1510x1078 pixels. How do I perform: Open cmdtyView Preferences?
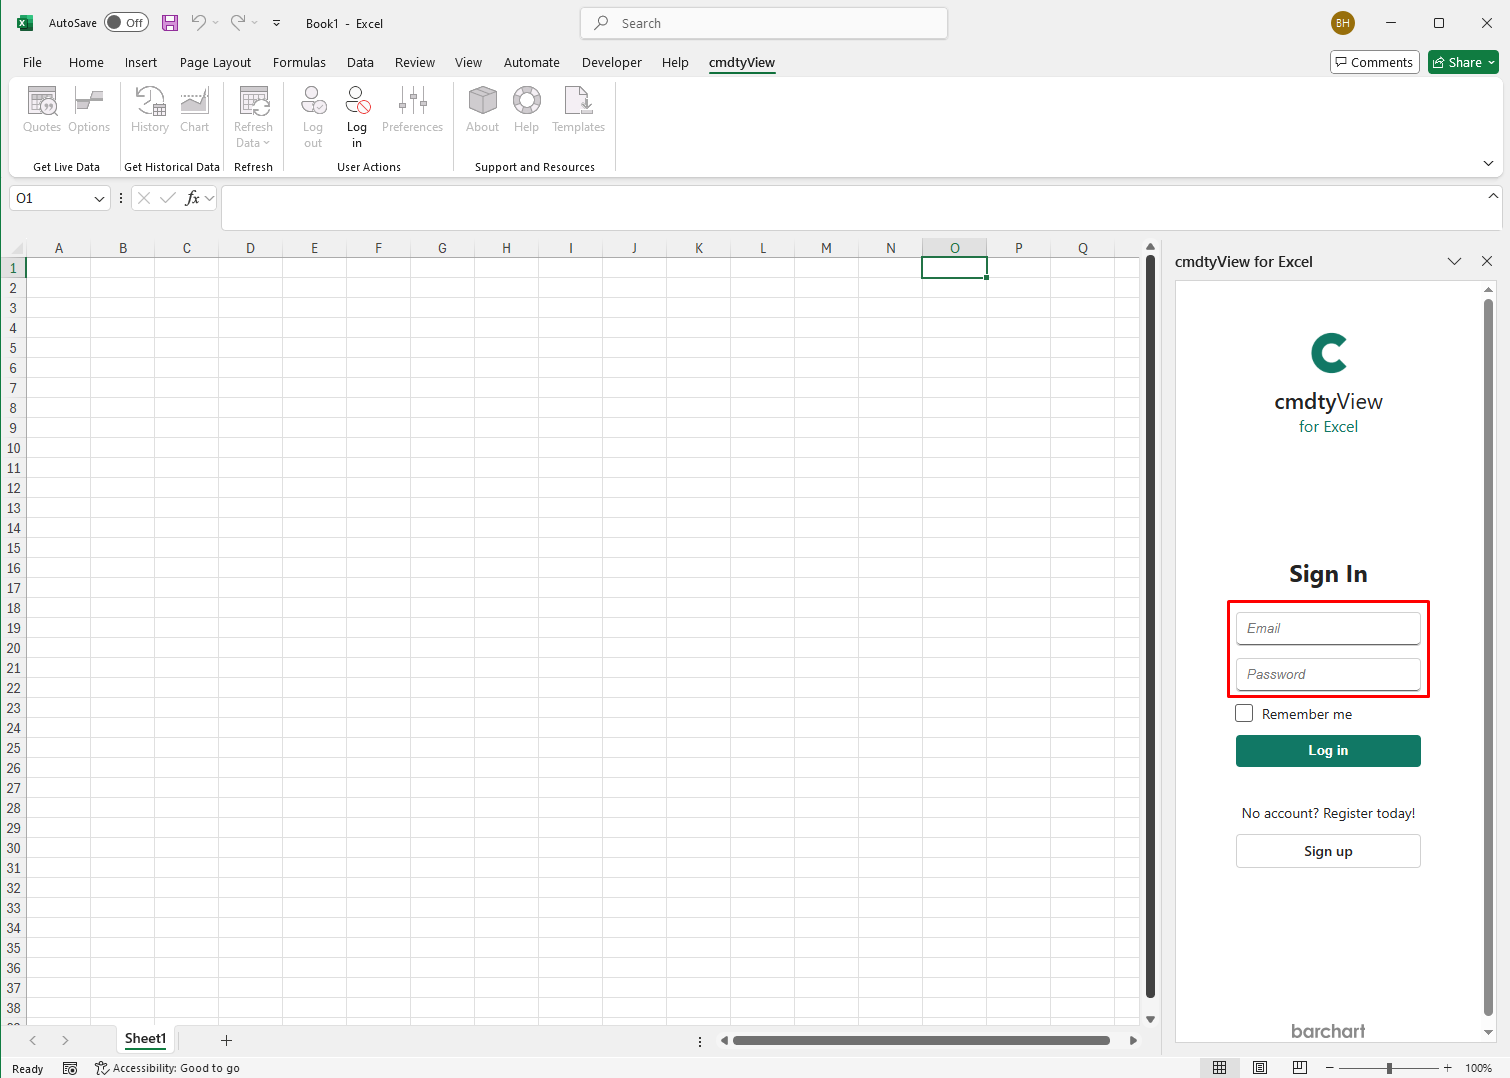[412, 110]
